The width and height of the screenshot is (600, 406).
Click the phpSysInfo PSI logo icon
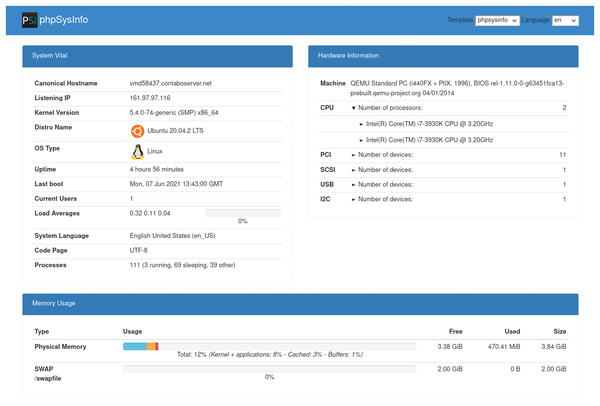[x=29, y=20]
